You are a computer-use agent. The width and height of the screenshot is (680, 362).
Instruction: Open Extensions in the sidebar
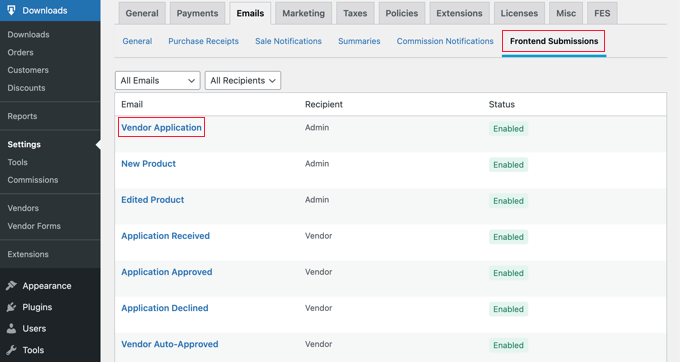tap(28, 254)
